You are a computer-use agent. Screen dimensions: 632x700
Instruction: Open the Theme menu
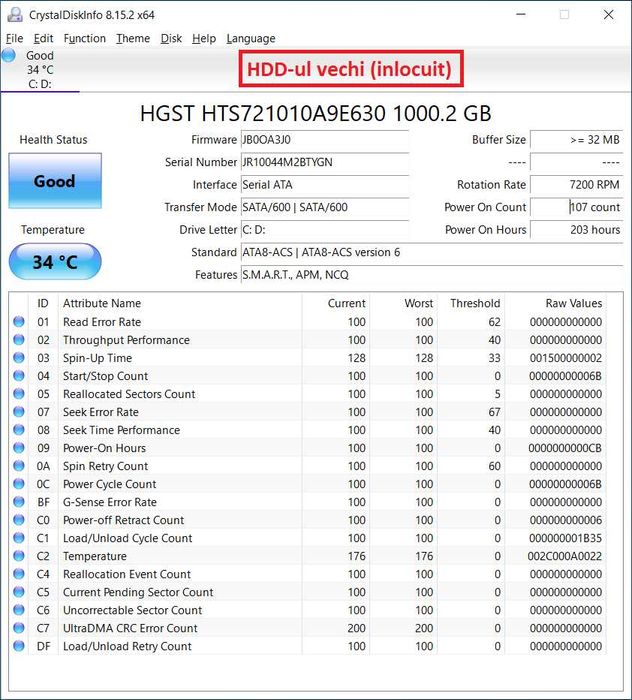[x=133, y=38]
